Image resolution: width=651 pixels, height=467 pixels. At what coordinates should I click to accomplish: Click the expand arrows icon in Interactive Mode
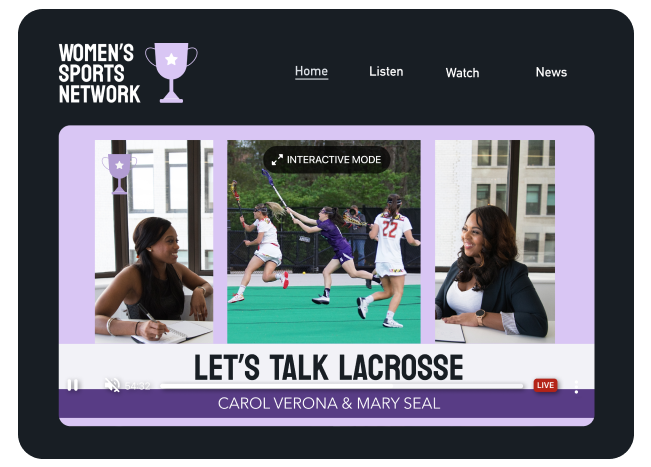277,160
